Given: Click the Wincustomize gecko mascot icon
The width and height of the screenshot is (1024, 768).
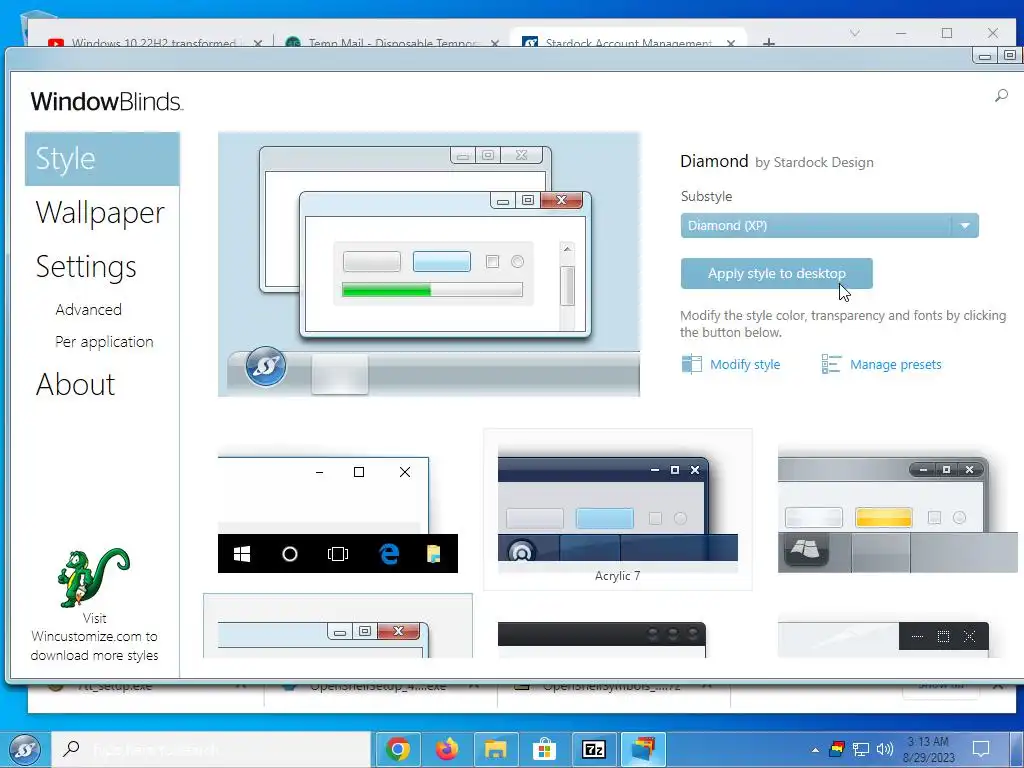Looking at the screenshot, I should coord(93,577).
